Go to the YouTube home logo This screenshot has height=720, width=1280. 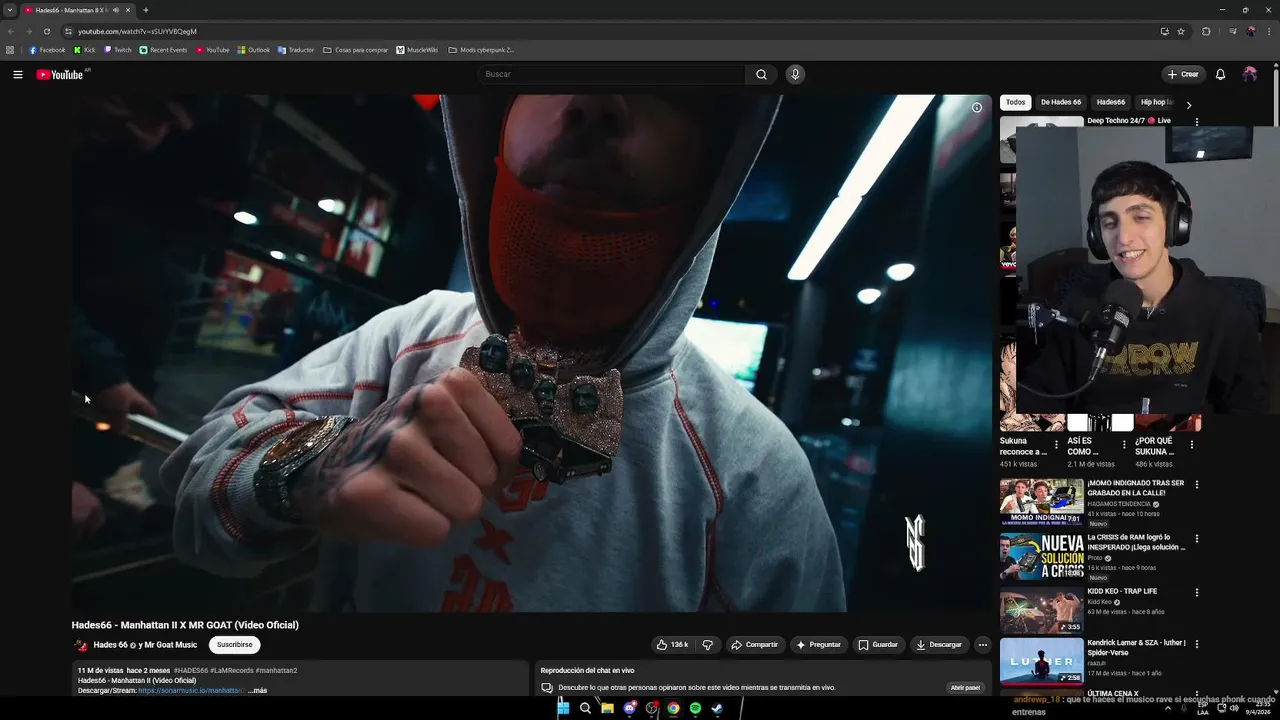[x=60, y=74]
